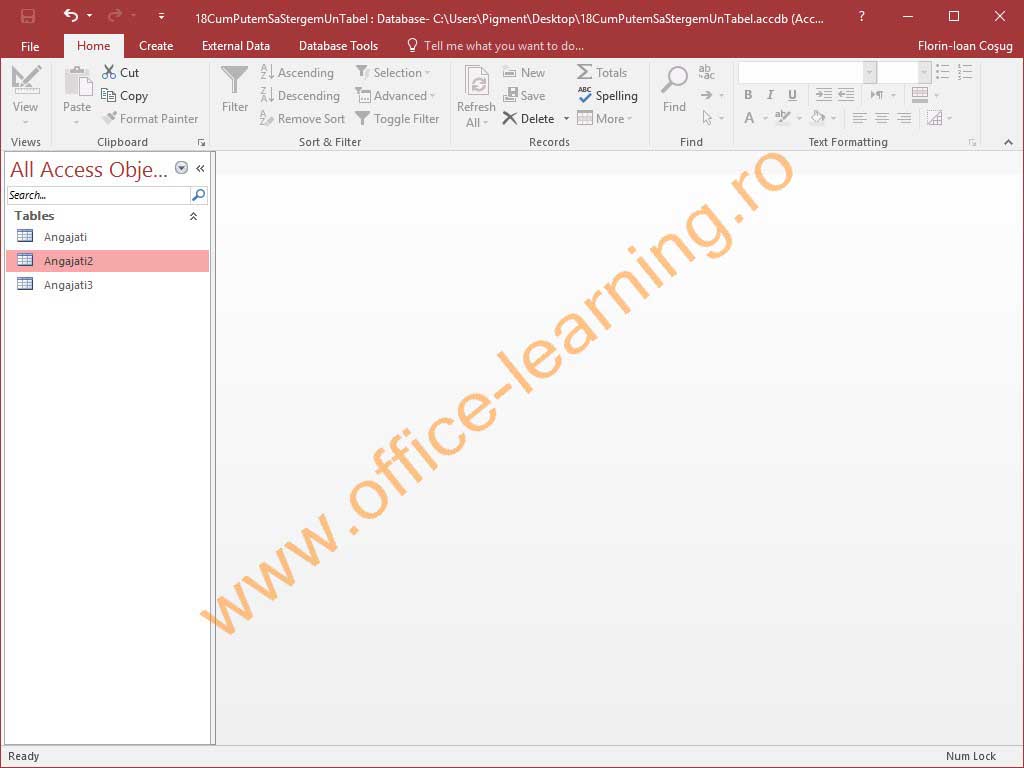Click the navigation pane Search box
The height and width of the screenshot is (768, 1024).
click(x=98, y=195)
